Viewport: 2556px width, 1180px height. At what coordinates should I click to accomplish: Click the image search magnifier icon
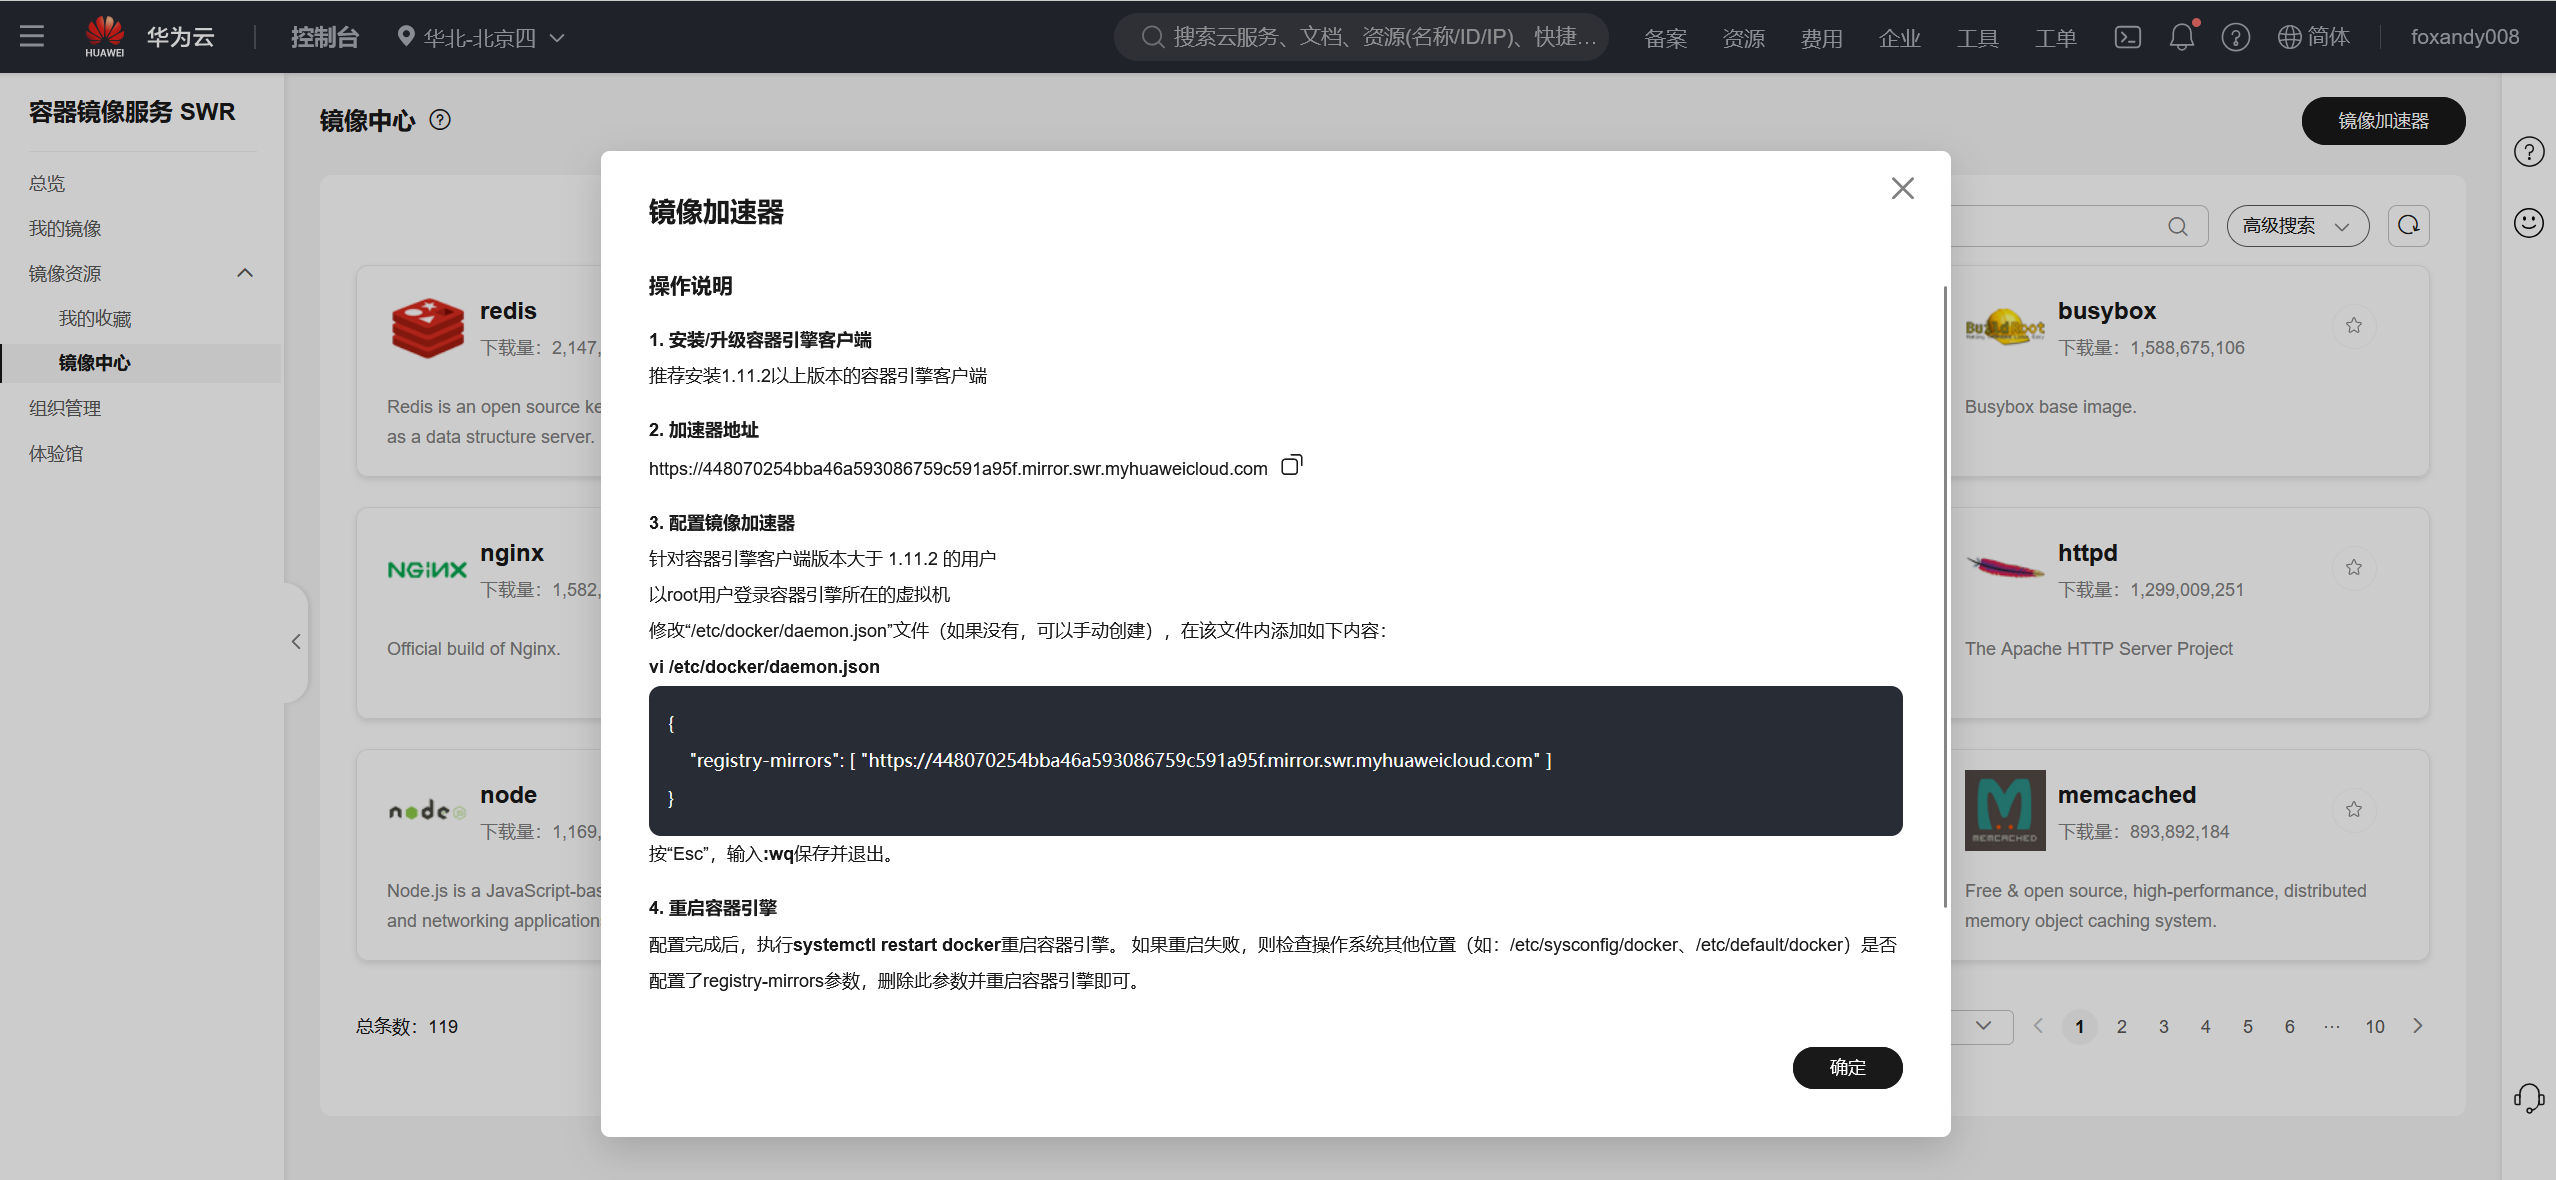pyautogui.click(x=2178, y=226)
